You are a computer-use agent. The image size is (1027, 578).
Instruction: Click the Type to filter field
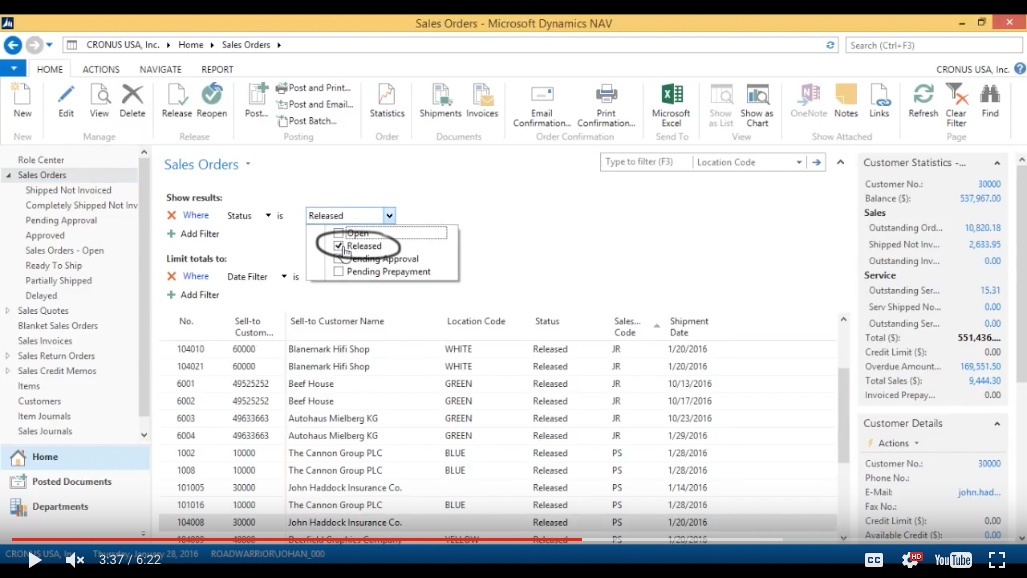[646, 162]
